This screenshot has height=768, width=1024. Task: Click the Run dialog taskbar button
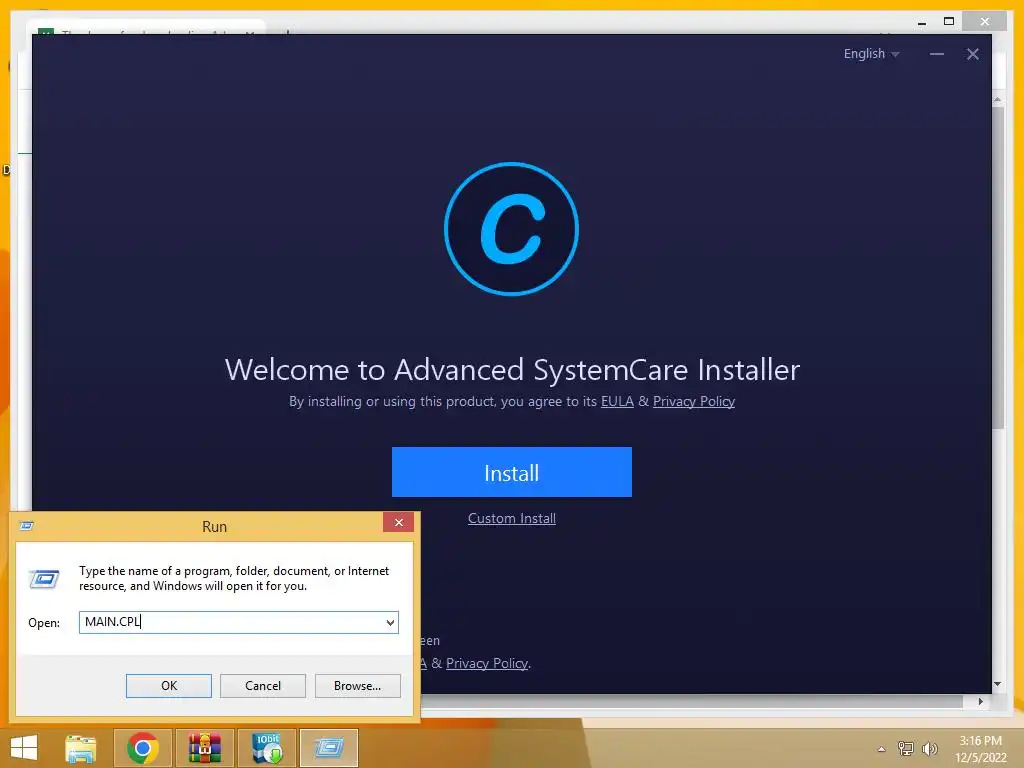pos(328,748)
